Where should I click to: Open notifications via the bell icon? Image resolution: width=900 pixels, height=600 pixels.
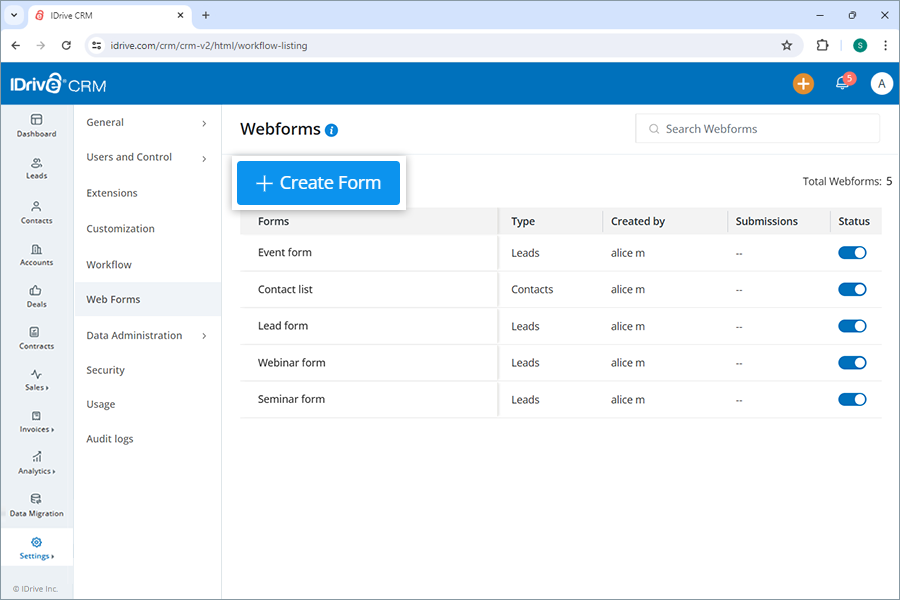tap(841, 83)
